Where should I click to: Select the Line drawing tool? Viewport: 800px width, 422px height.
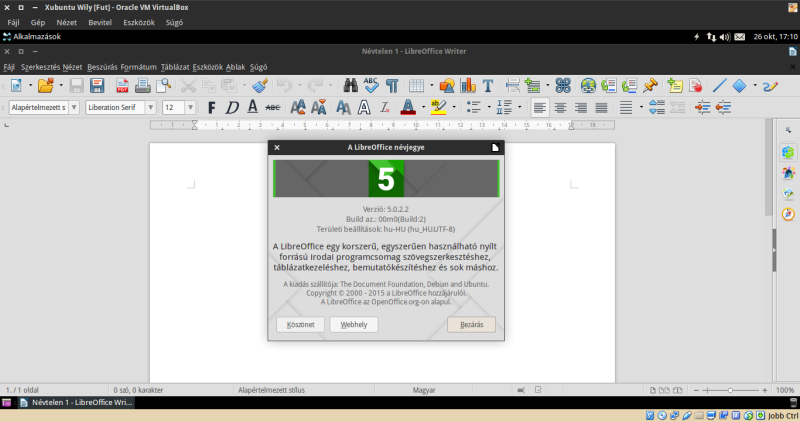tap(719, 85)
